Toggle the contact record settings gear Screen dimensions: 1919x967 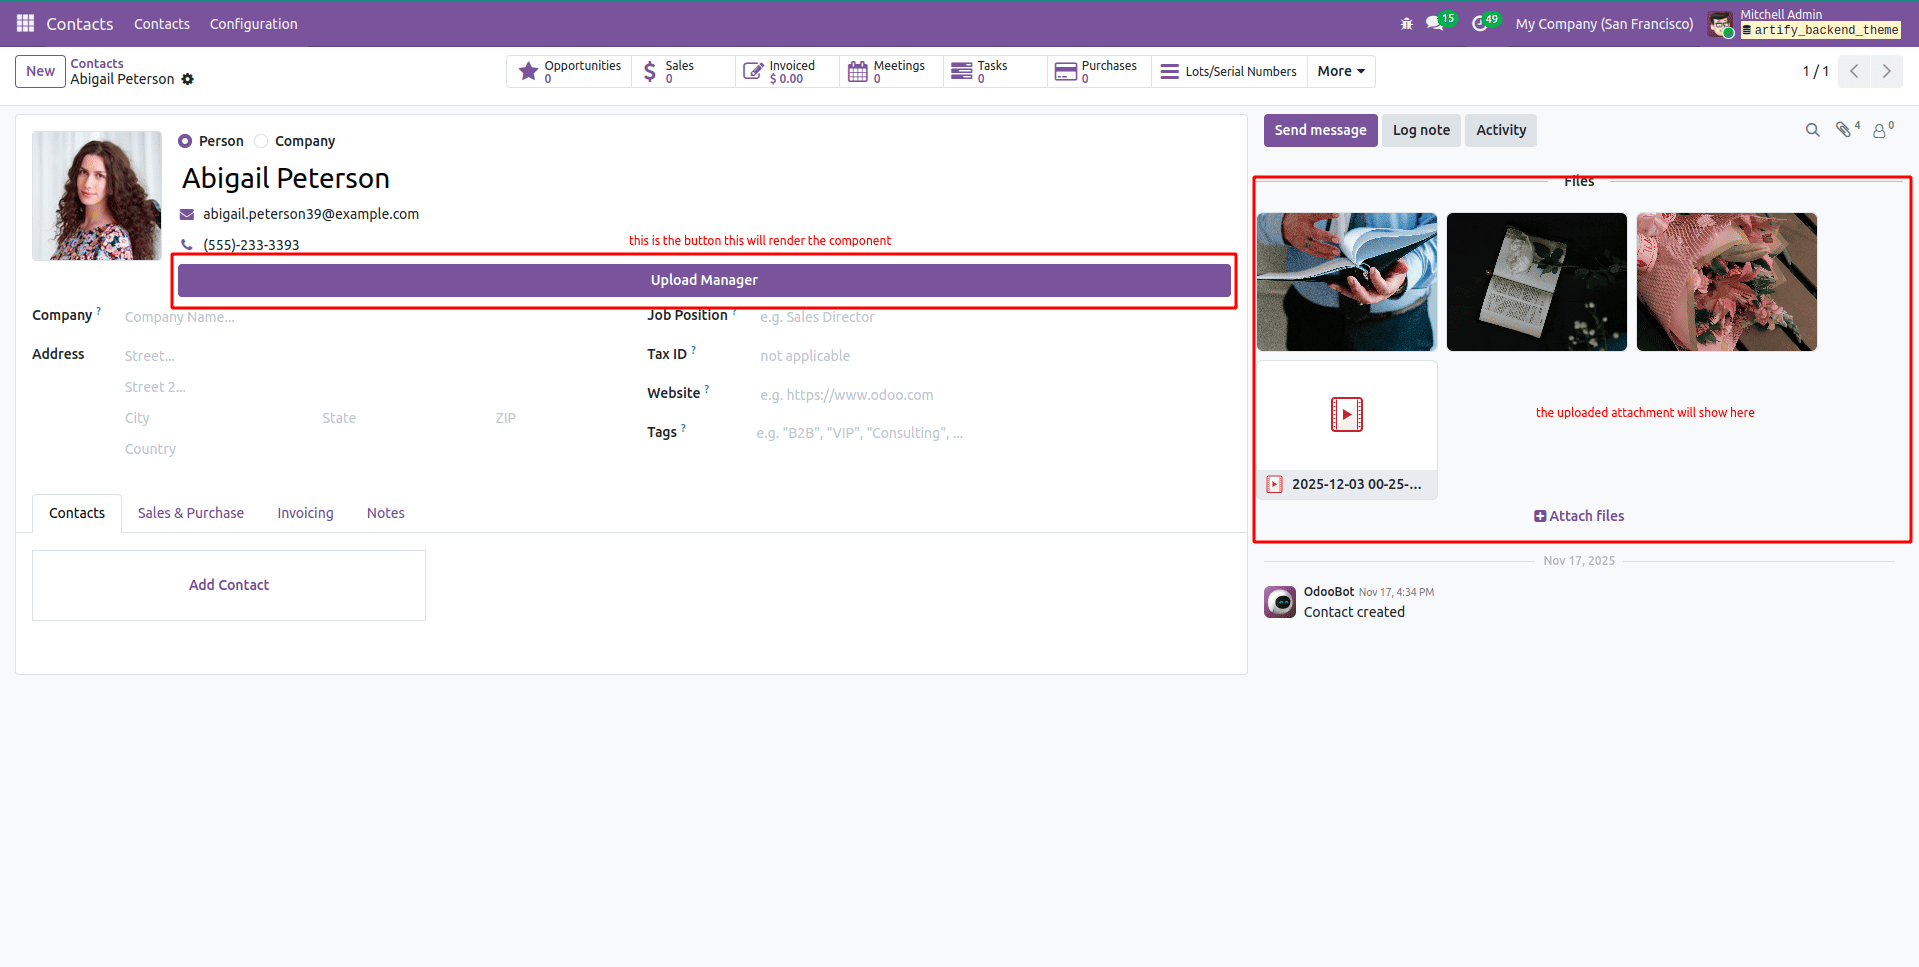(x=187, y=79)
